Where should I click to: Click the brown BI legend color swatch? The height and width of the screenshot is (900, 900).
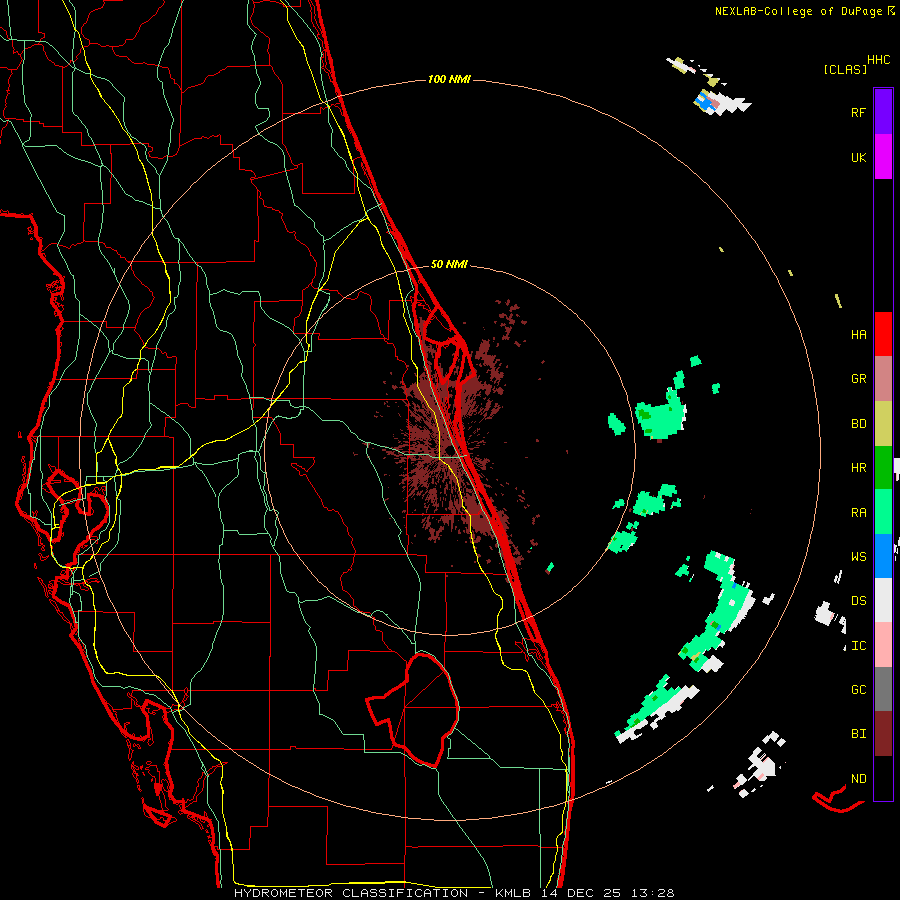coord(883,734)
